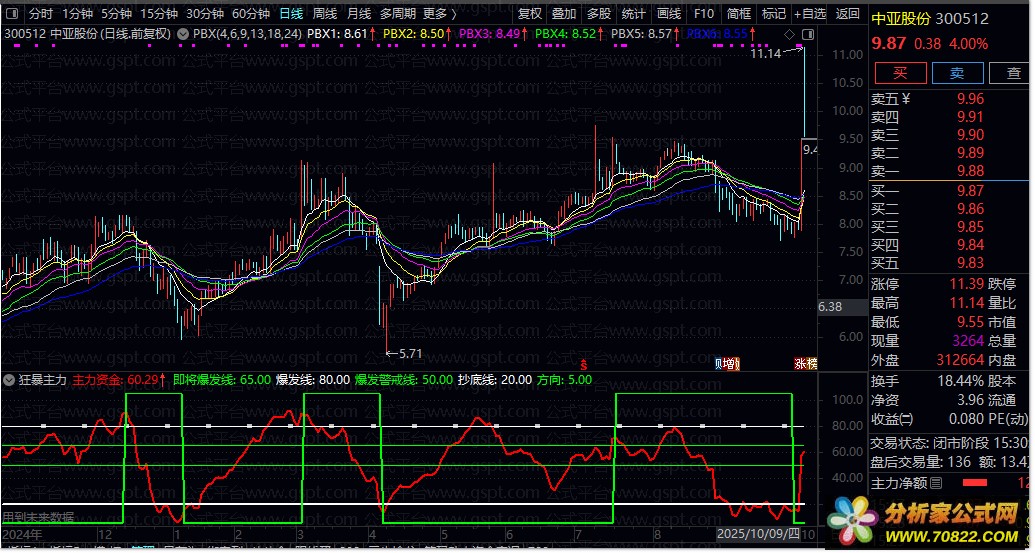Click the 涨榜 marker at chart bottom
This screenshot has height=553, width=1035.
(805, 363)
